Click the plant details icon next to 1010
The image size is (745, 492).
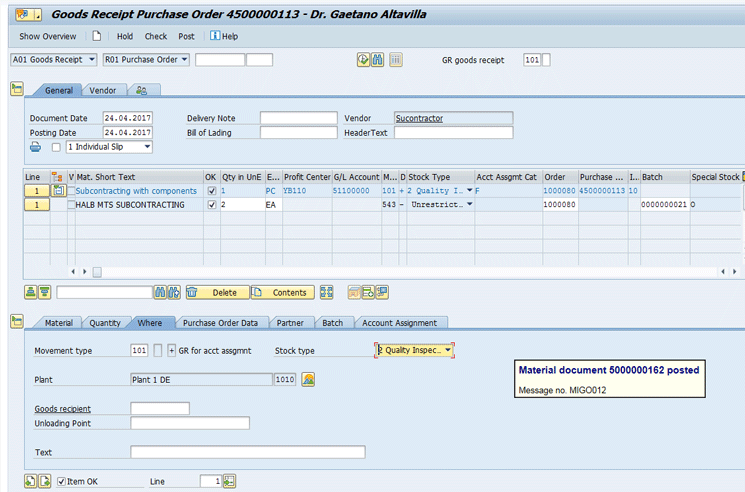(308, 379)
